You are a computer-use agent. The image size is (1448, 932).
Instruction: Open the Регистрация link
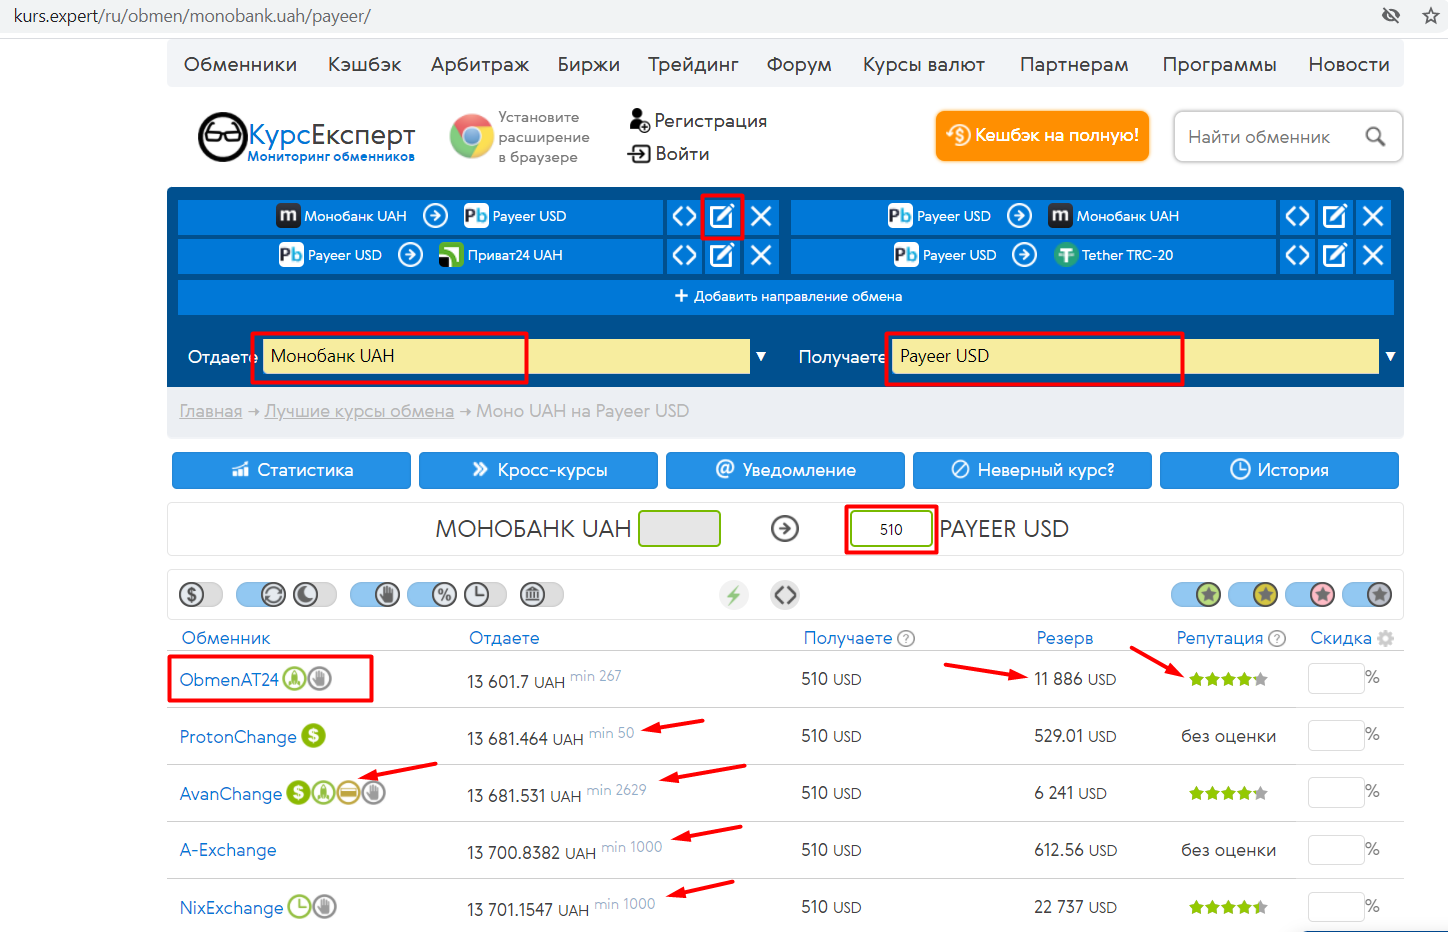click(x=698, y=121)
